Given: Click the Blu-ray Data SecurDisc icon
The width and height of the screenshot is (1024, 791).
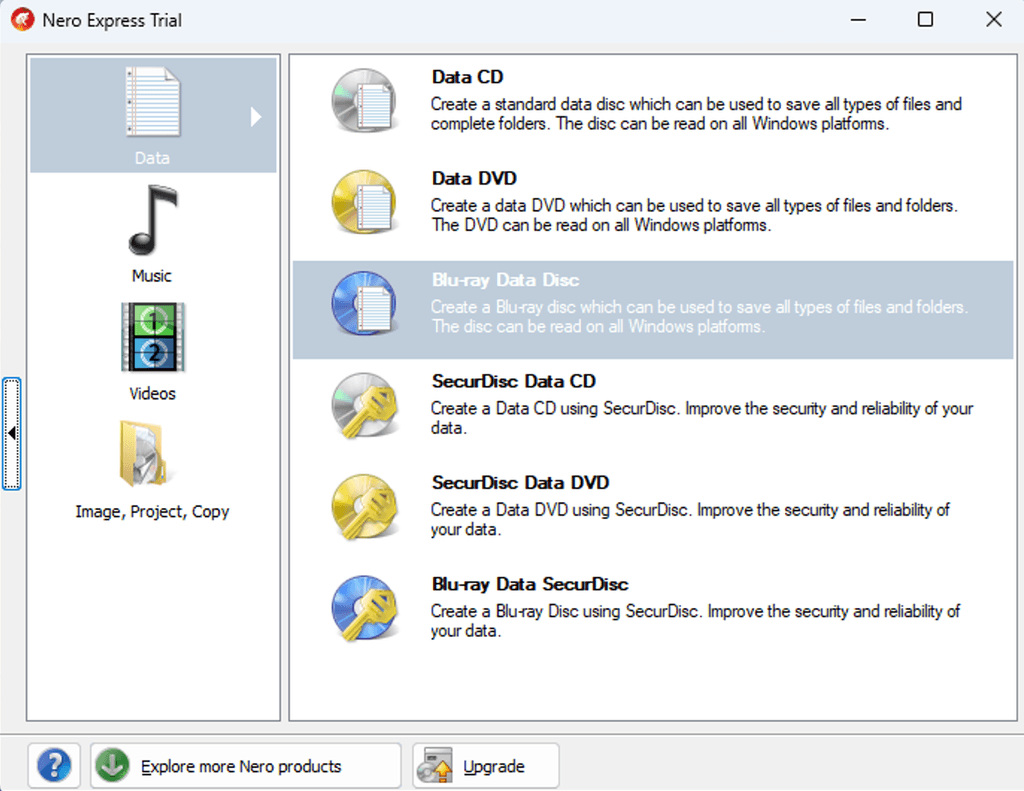Looking at the screenshot, I should 364,607.
